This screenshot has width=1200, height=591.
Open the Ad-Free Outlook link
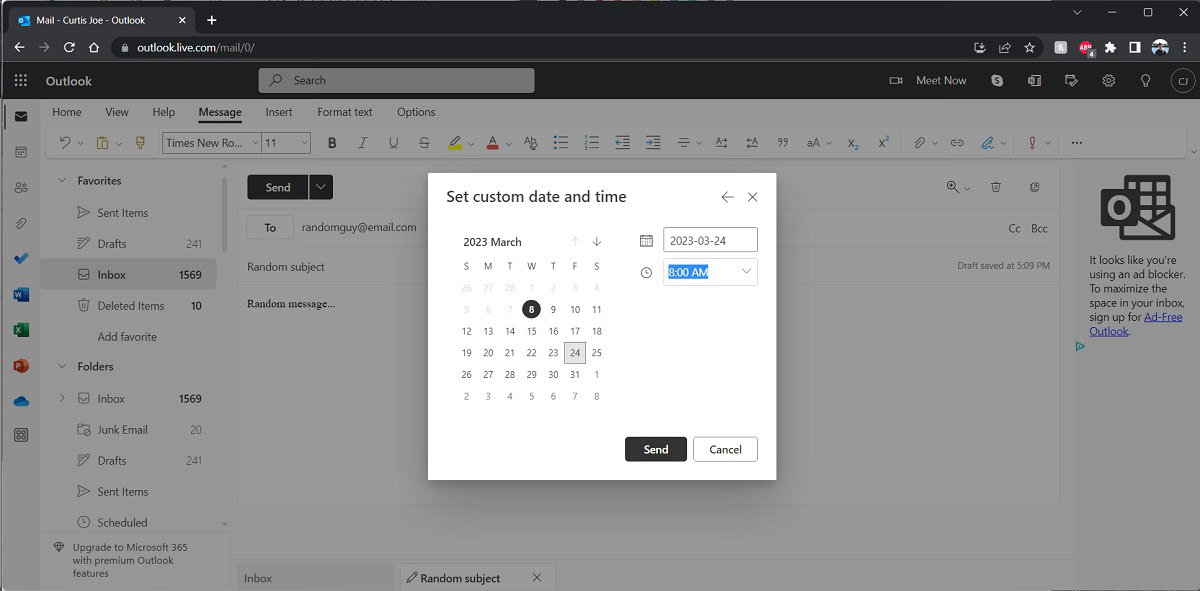pos(1136,324)
